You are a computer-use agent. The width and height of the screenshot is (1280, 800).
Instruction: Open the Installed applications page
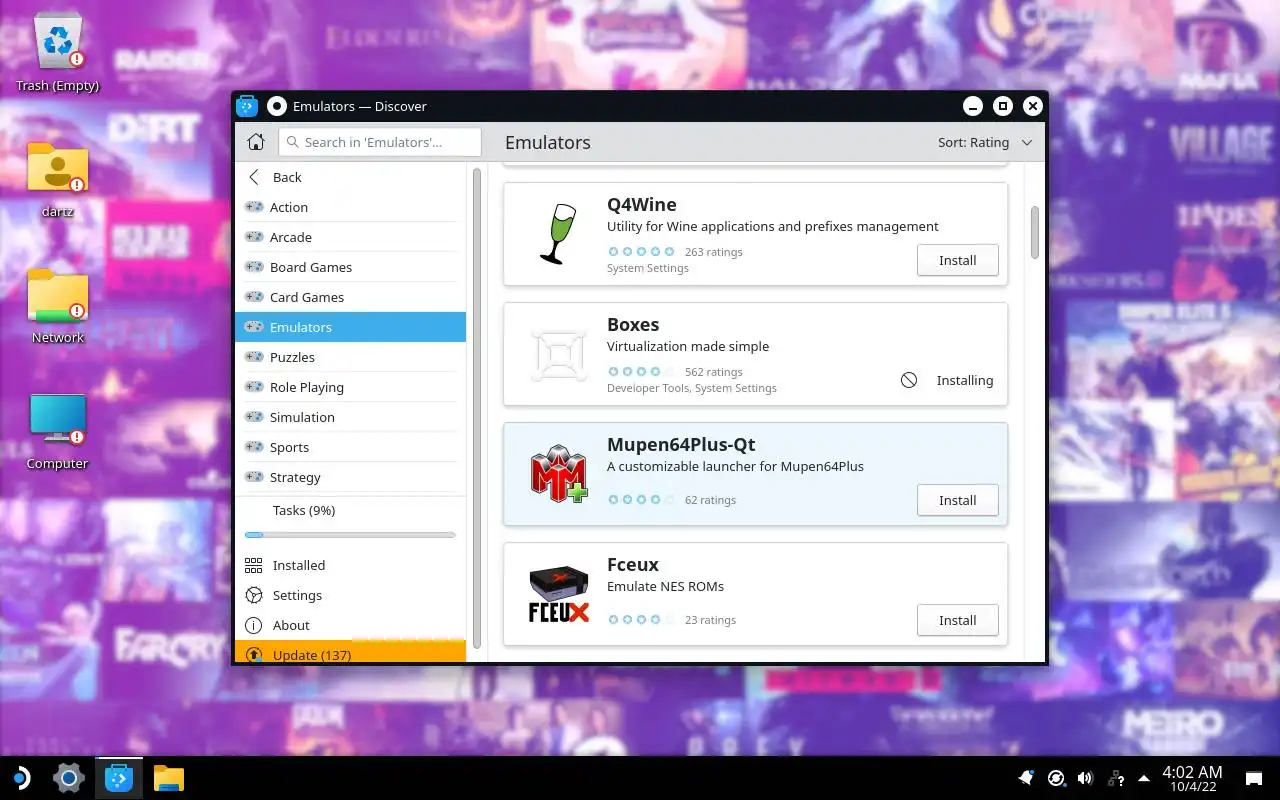click(350, 565)
